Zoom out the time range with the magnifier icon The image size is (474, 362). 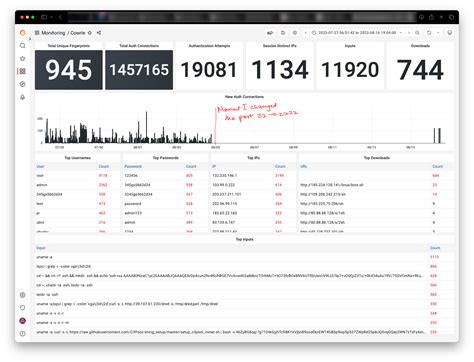point(417,33)
